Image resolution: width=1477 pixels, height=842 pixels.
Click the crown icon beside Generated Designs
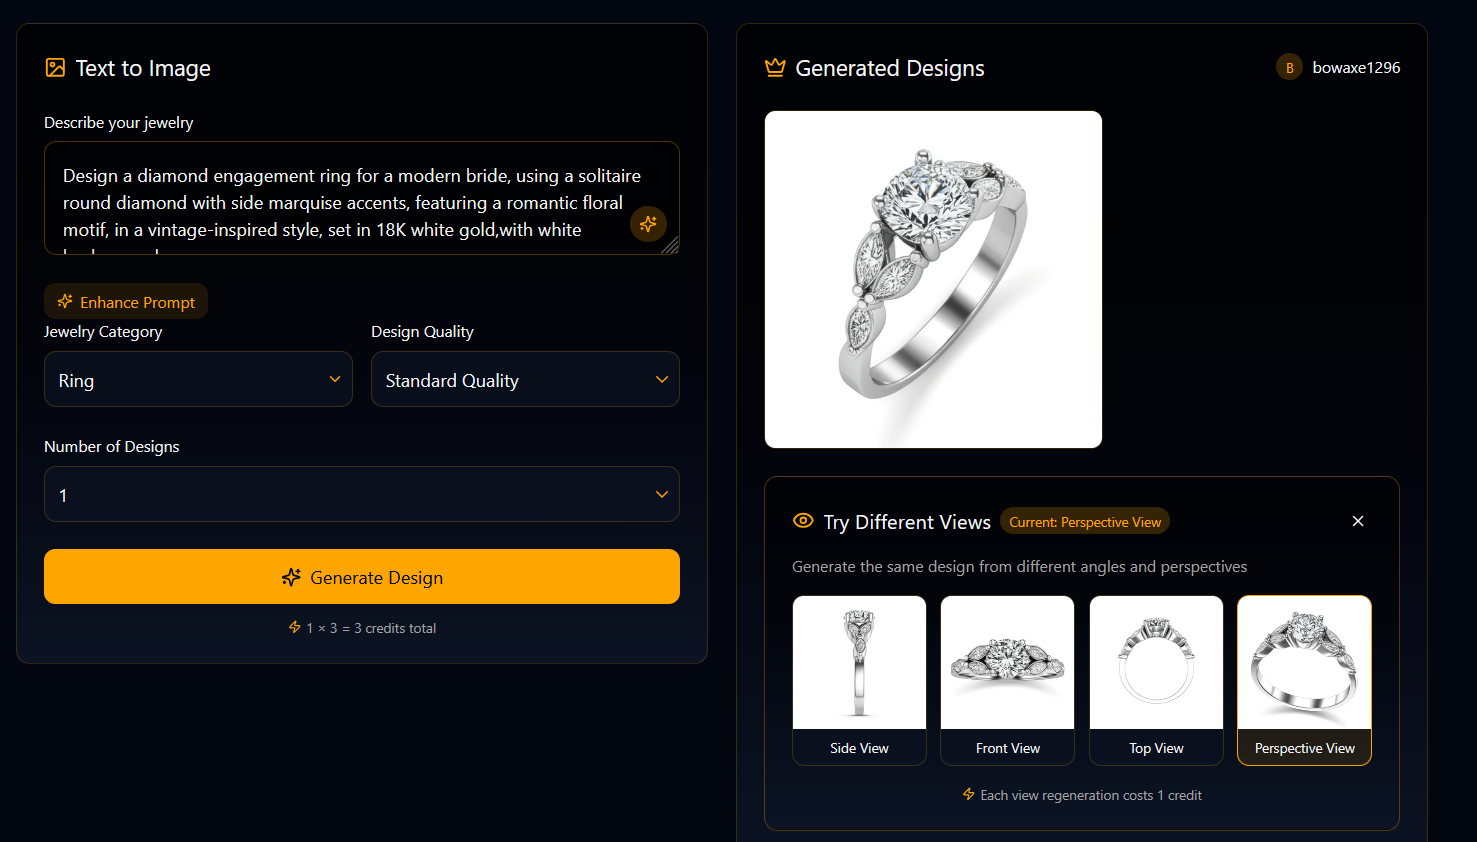775,67
